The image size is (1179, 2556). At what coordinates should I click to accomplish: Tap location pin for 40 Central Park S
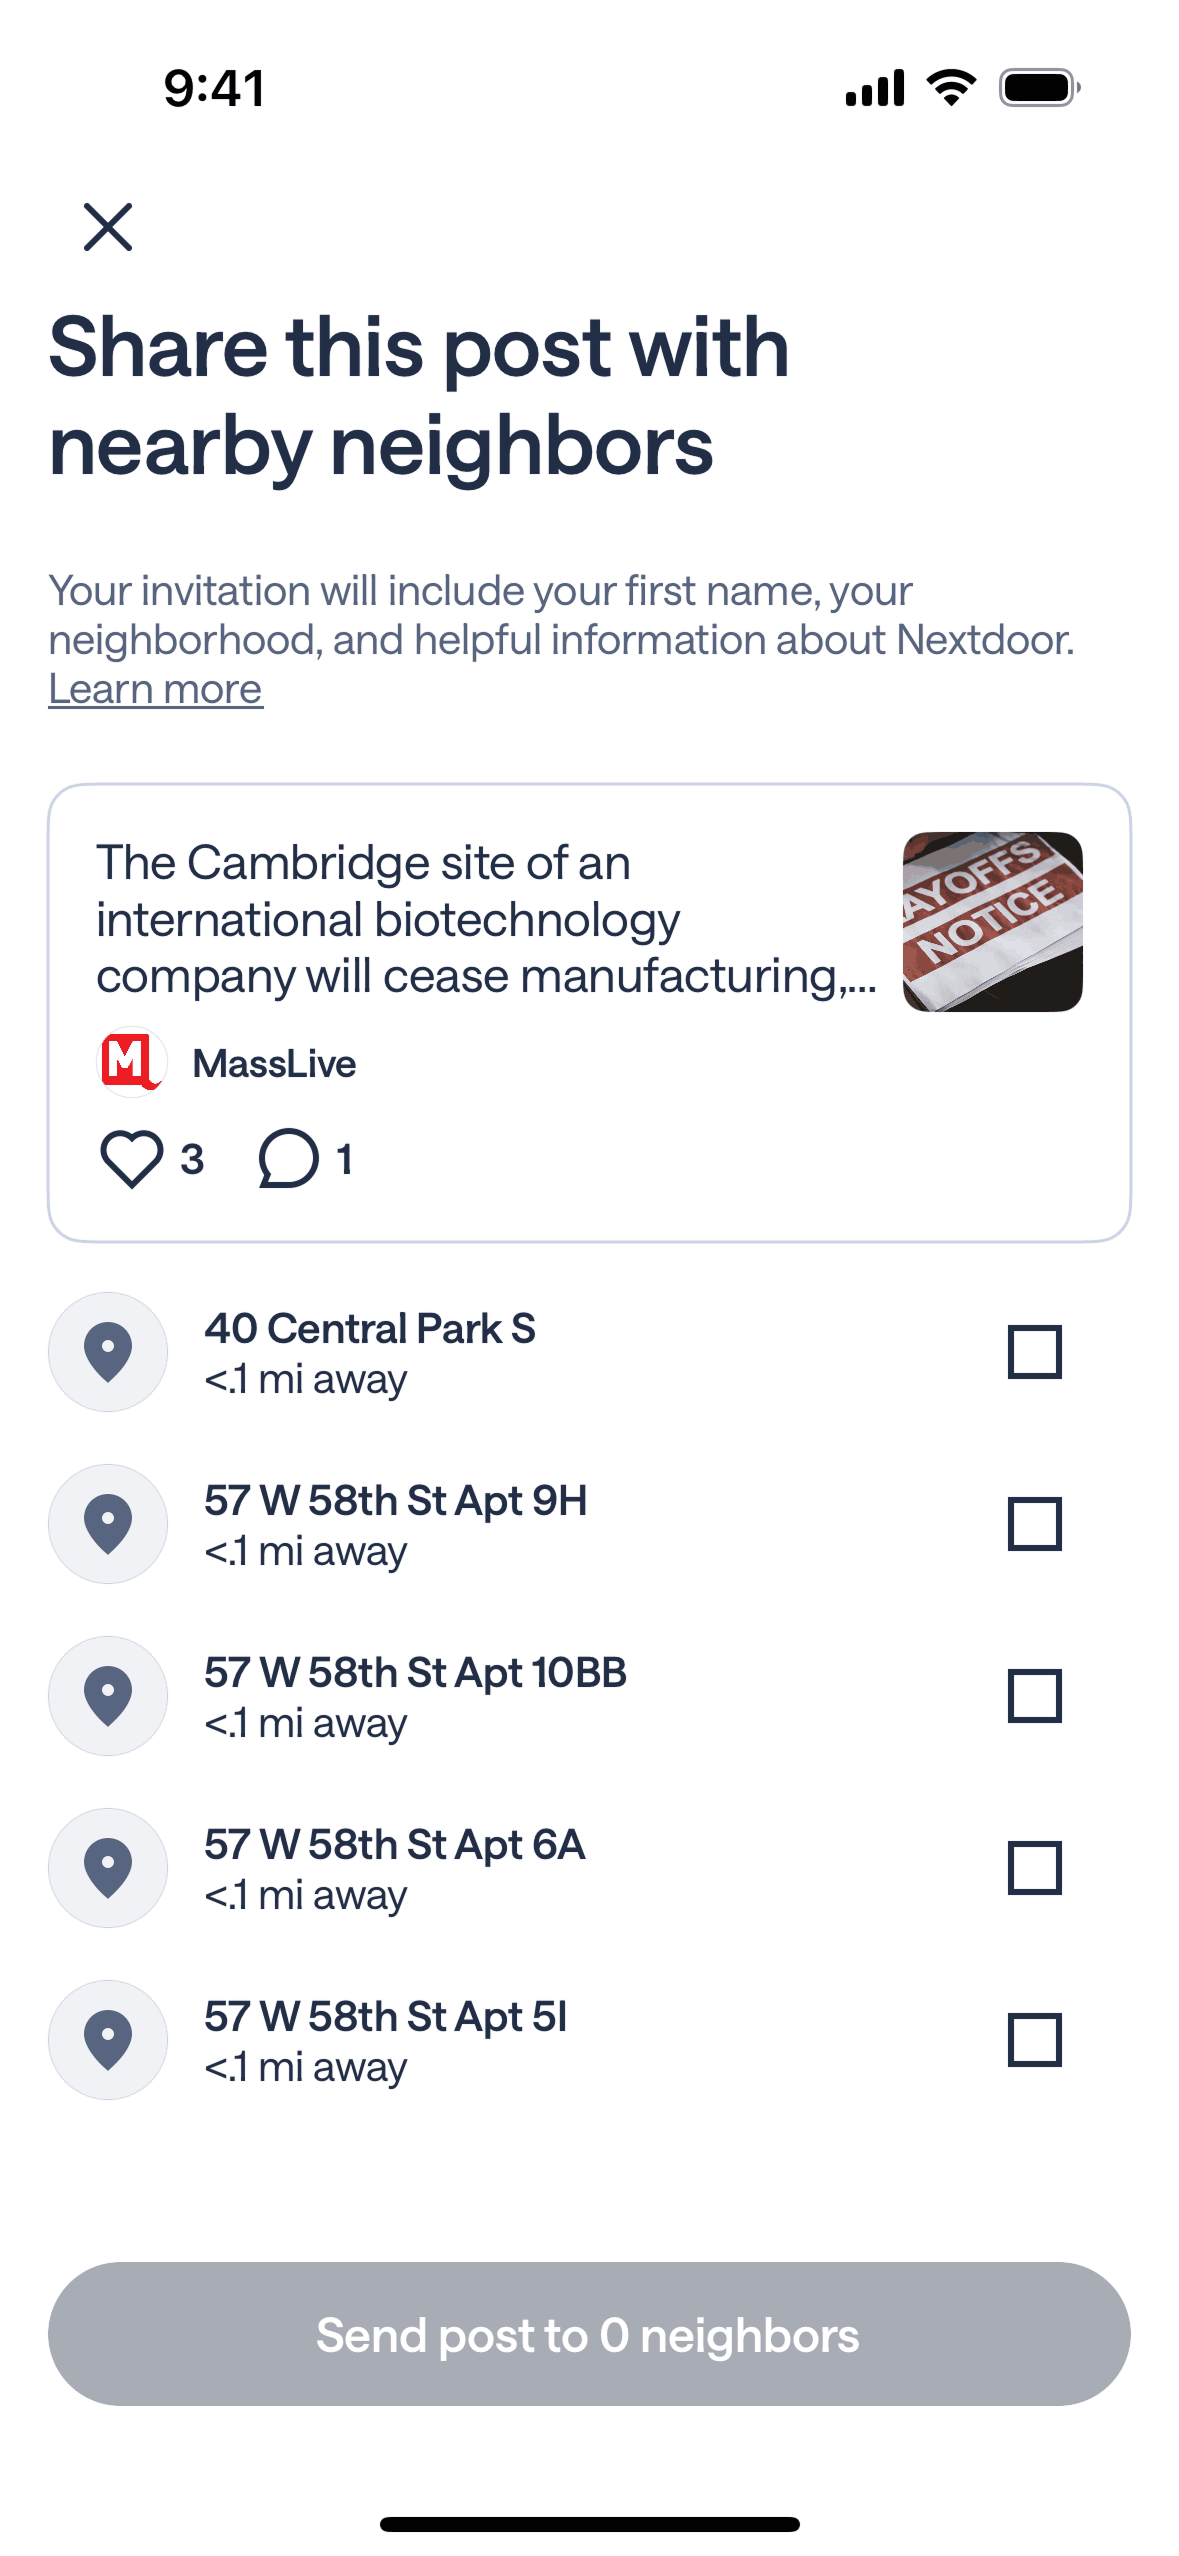(108, 1352)
